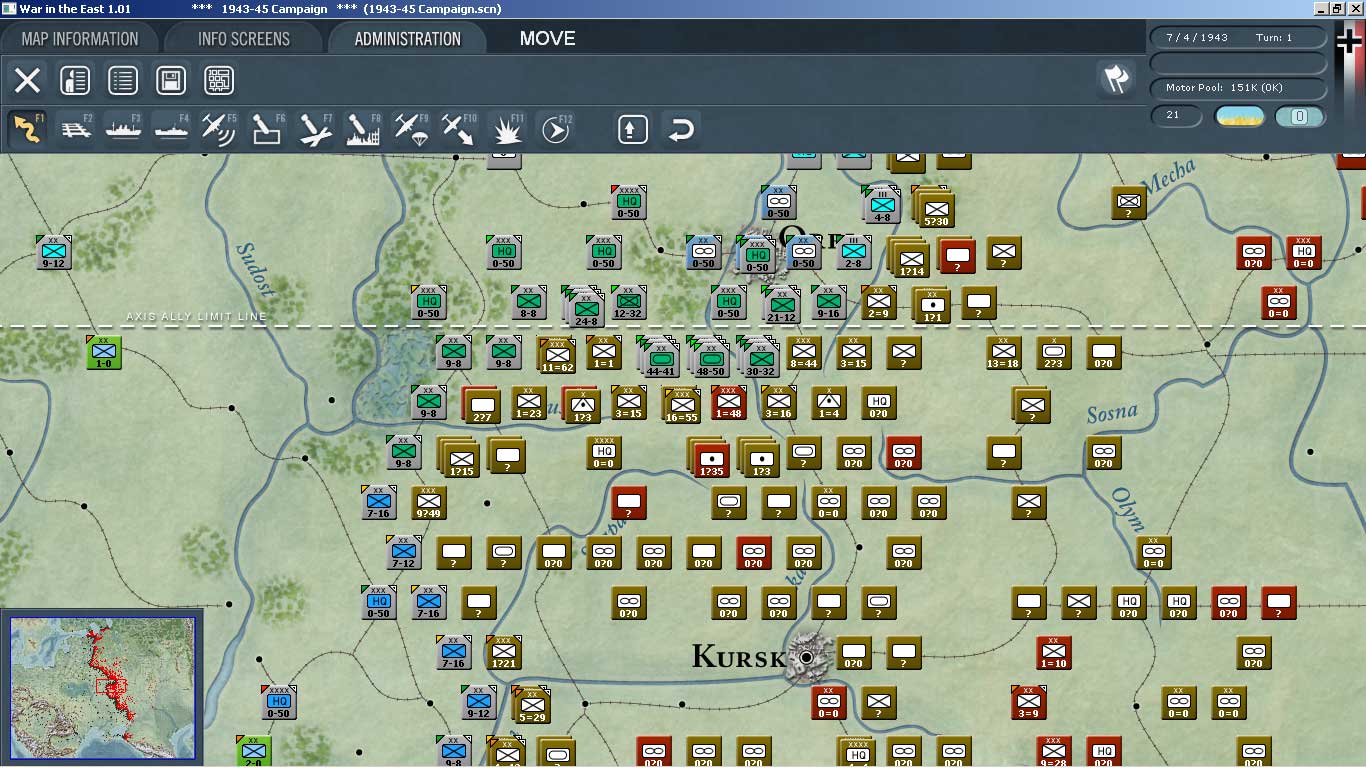Select the red 1?35 artillery stack
Screen dimensions: 1366x768
coord(708,455)
